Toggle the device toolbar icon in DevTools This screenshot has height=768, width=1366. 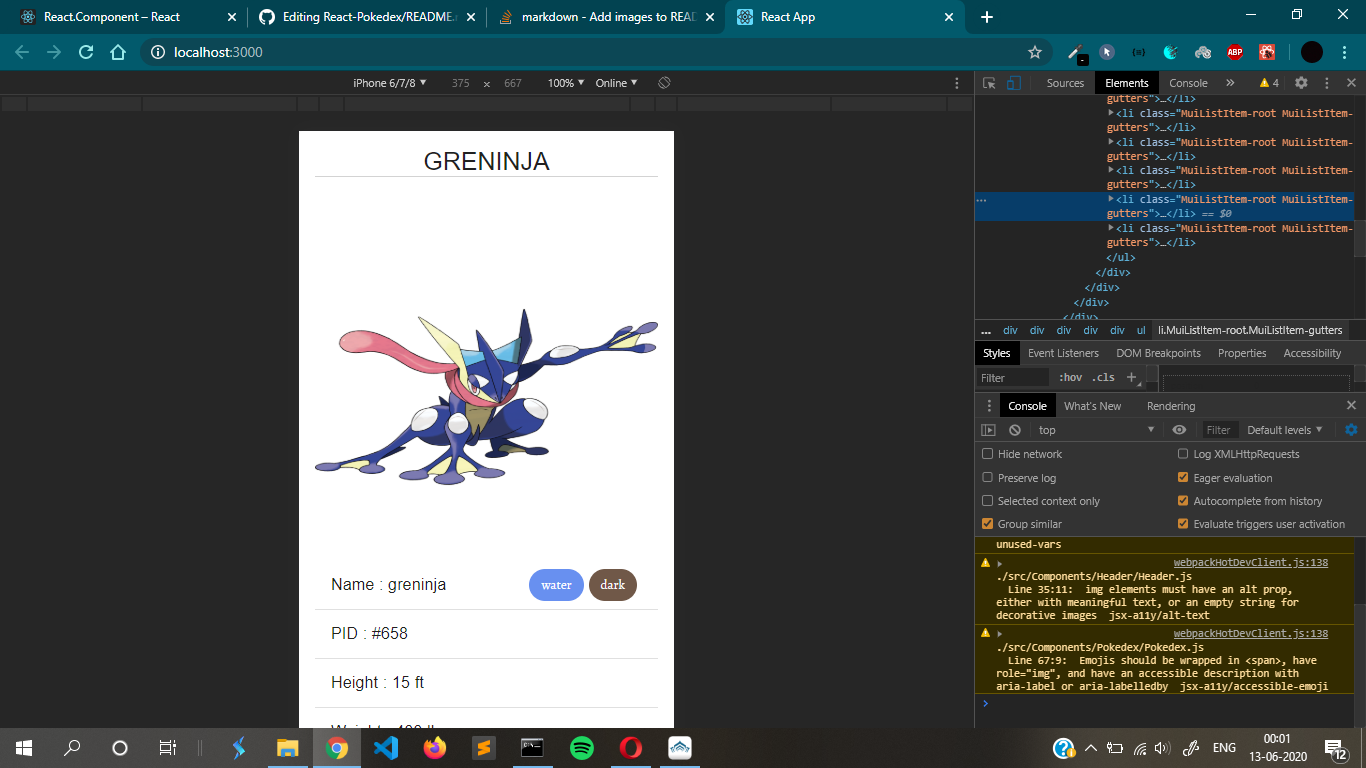pyautogui.click(x=1013, y=83)
